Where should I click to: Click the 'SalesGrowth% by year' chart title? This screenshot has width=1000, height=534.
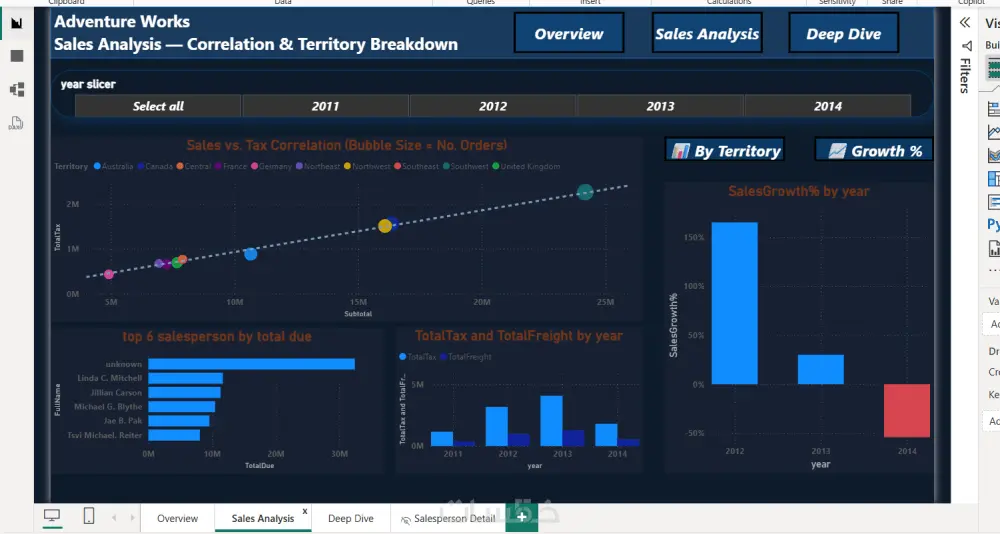pyautogui.click(x=798, y=191)
